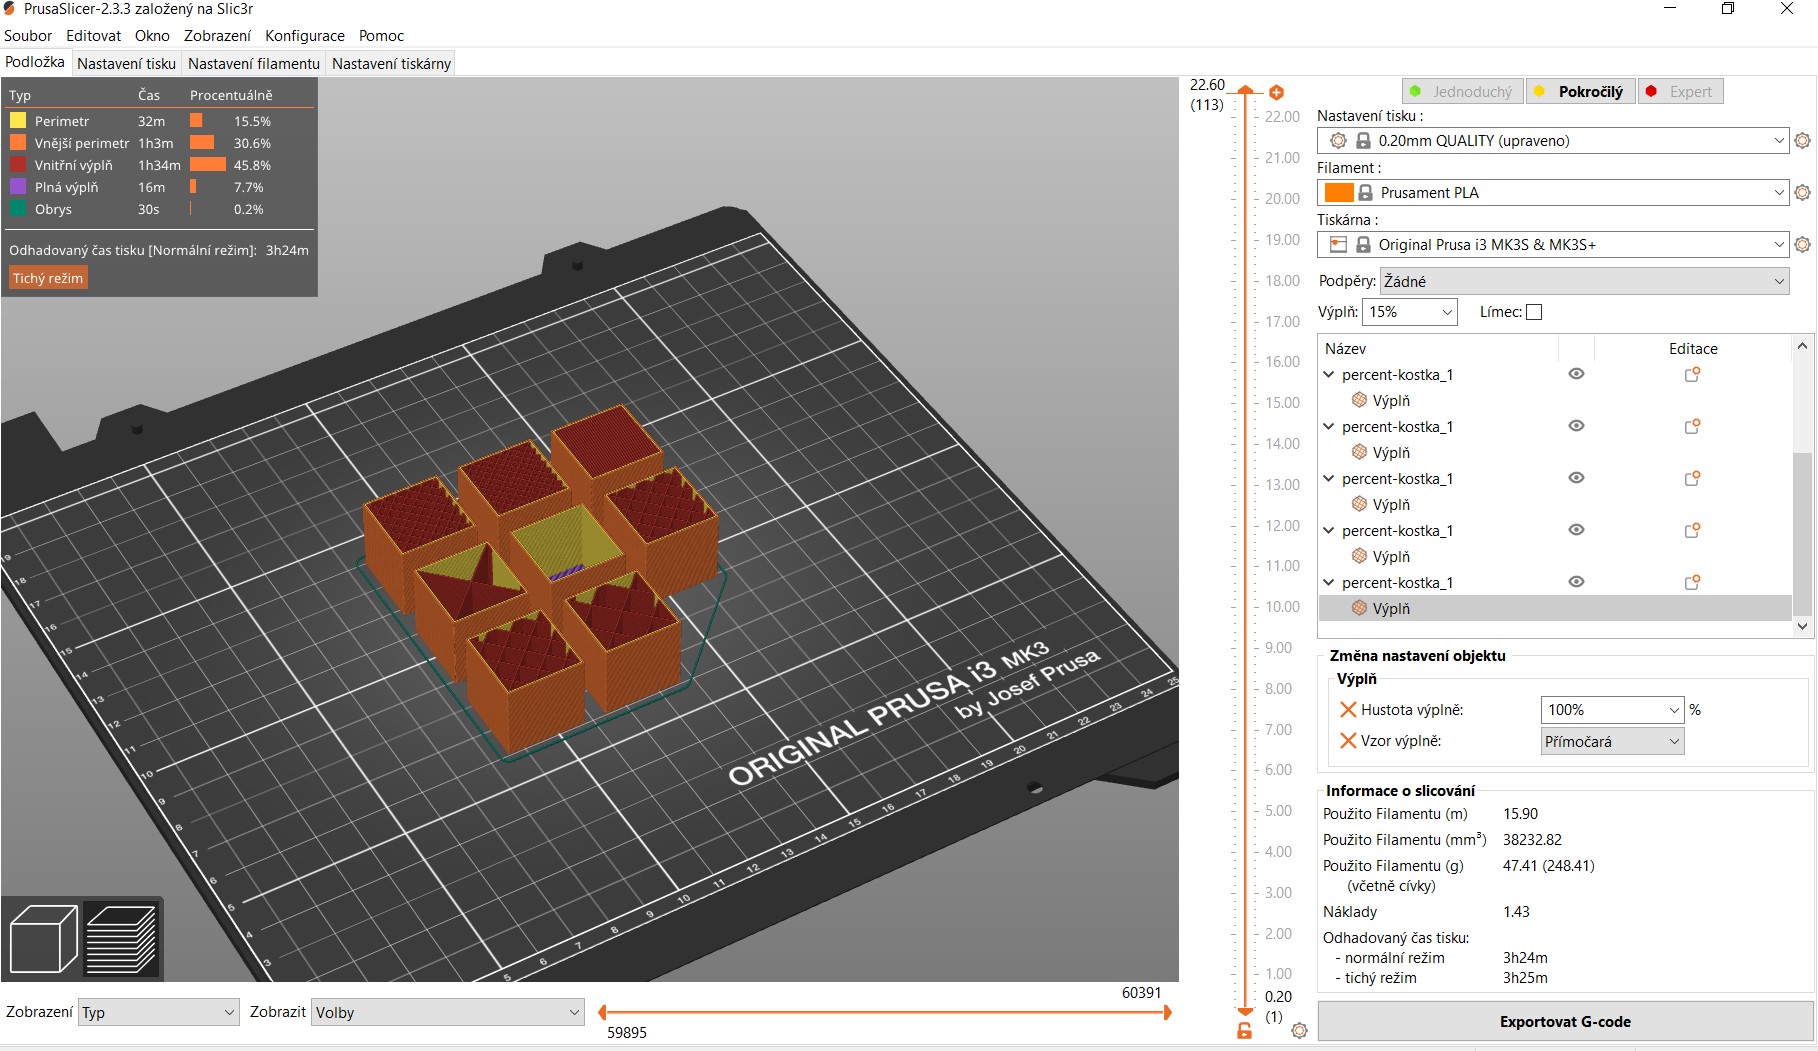
Task: Click the top handle of the vertical layer slider
Action: [x=1245, y=90]
